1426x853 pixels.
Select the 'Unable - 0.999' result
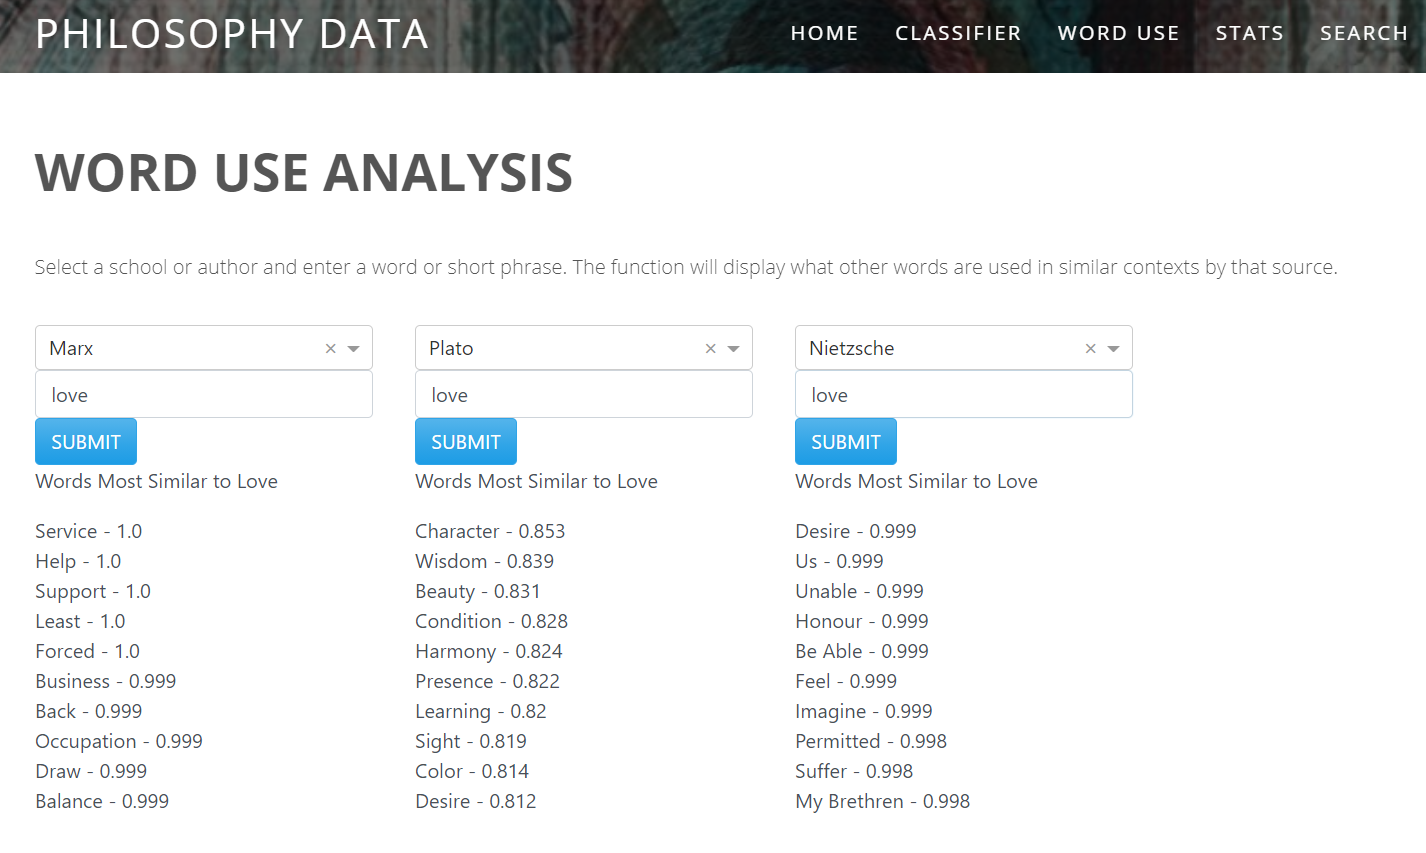coord(860,591)
